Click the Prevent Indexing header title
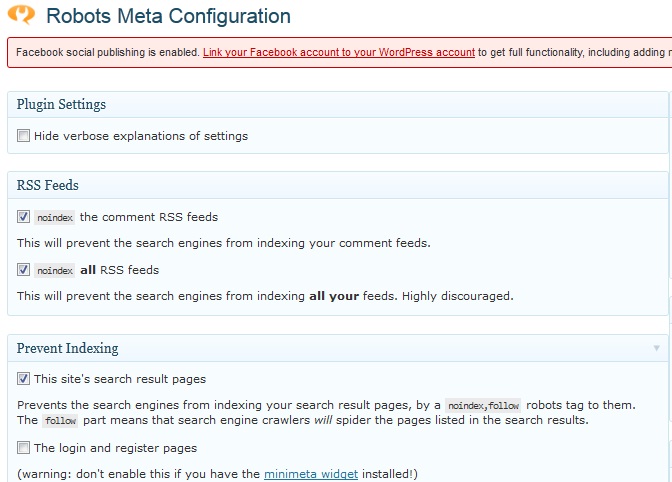 (x=67, y=348)
